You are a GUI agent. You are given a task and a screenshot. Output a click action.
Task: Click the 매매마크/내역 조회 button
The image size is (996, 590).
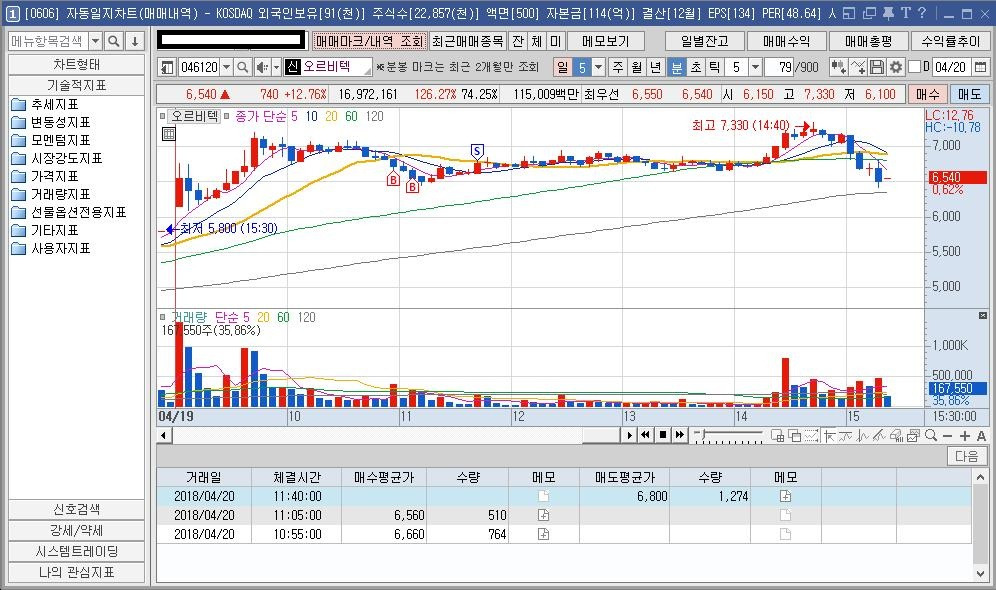[x=369, y=41]
